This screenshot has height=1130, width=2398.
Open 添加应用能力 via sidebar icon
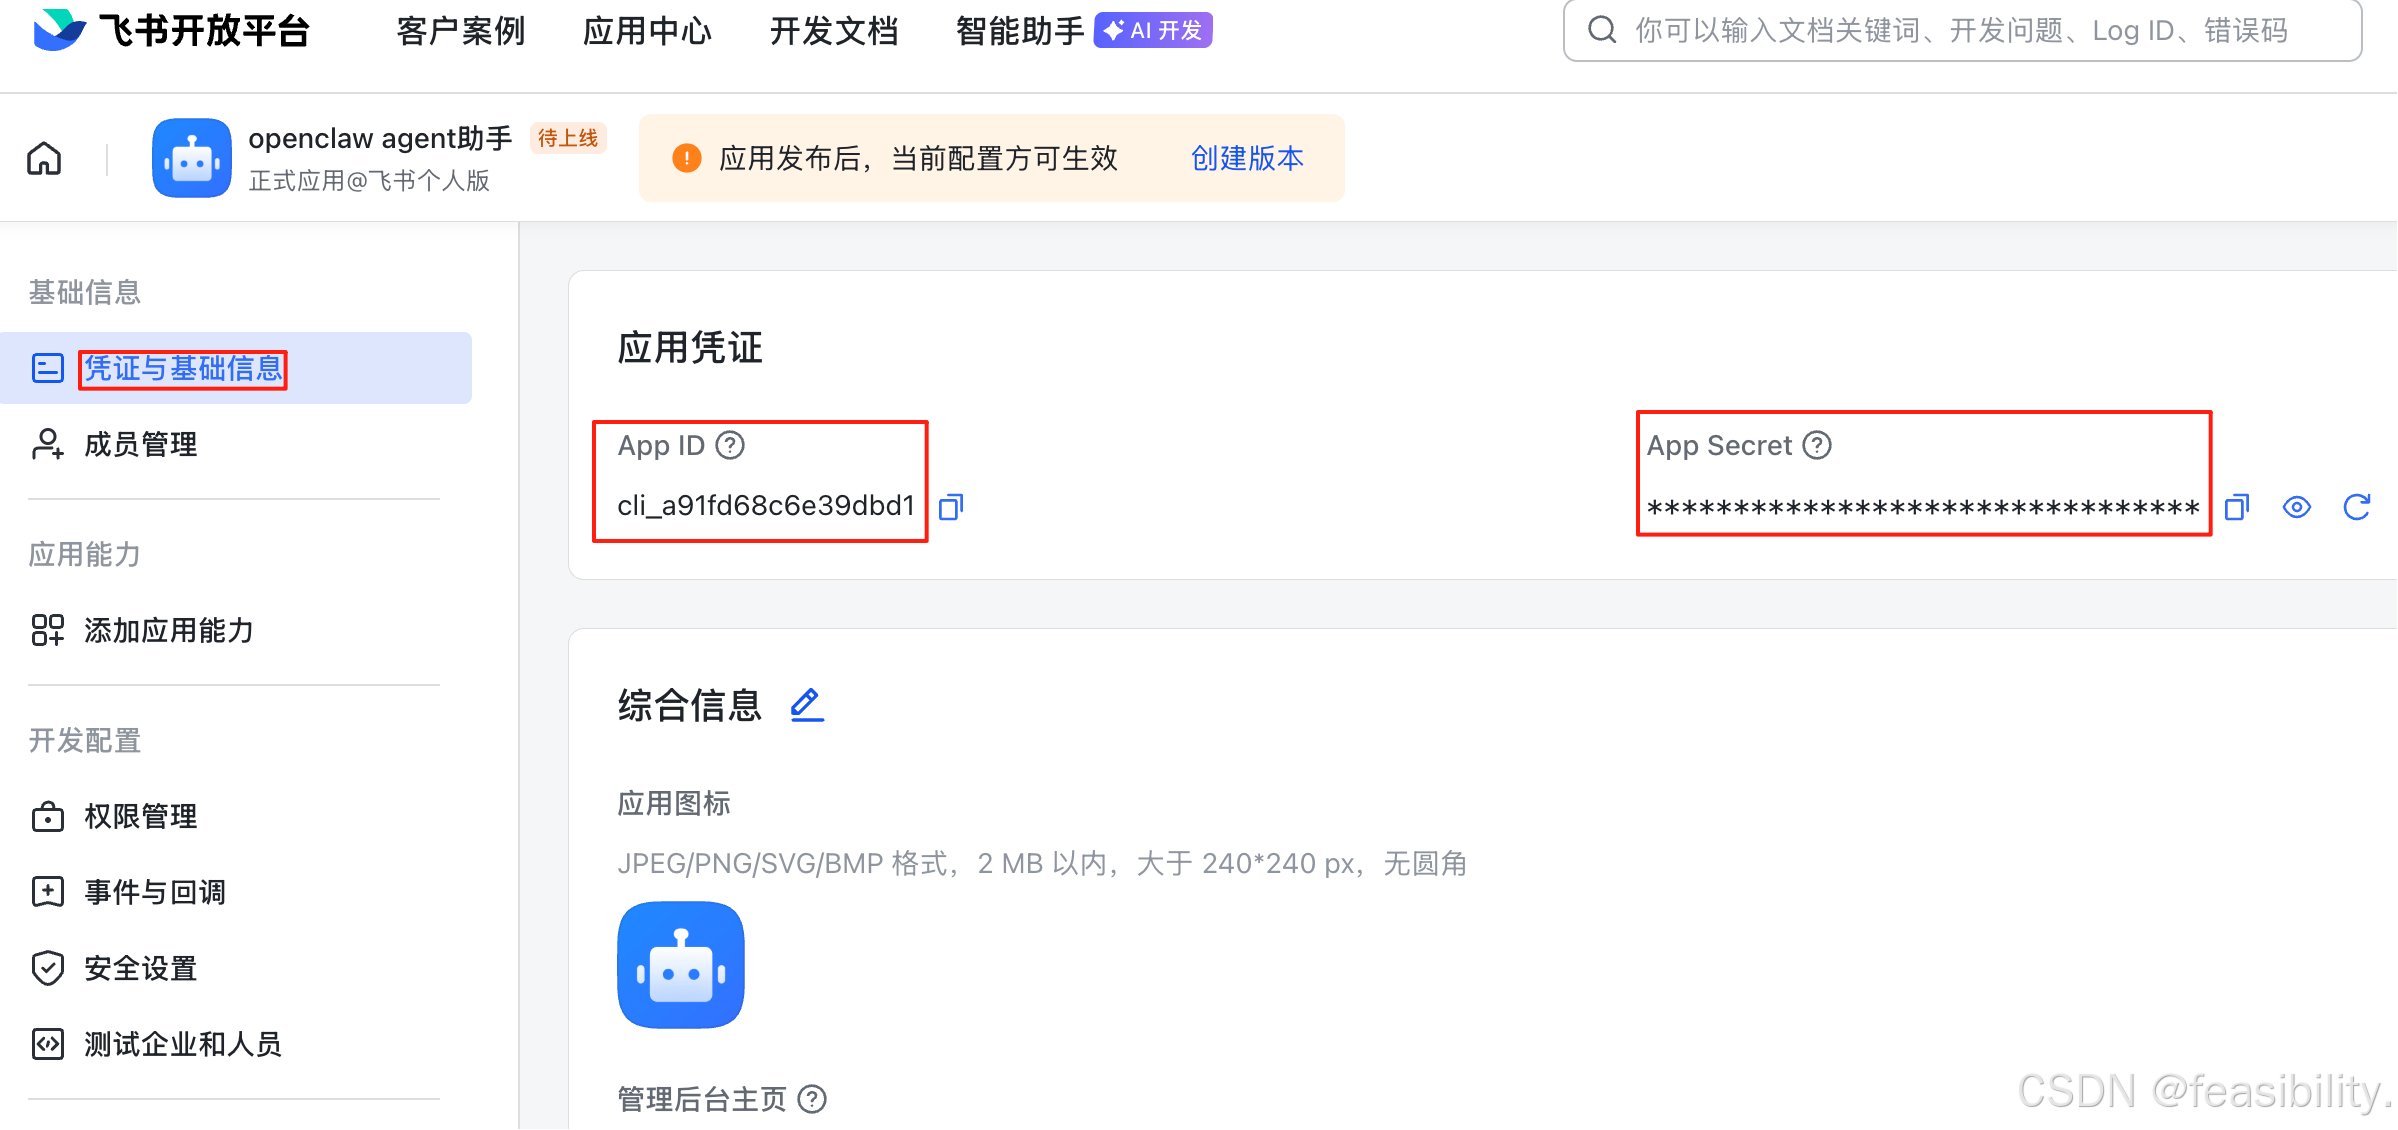[x=48, y=631]
